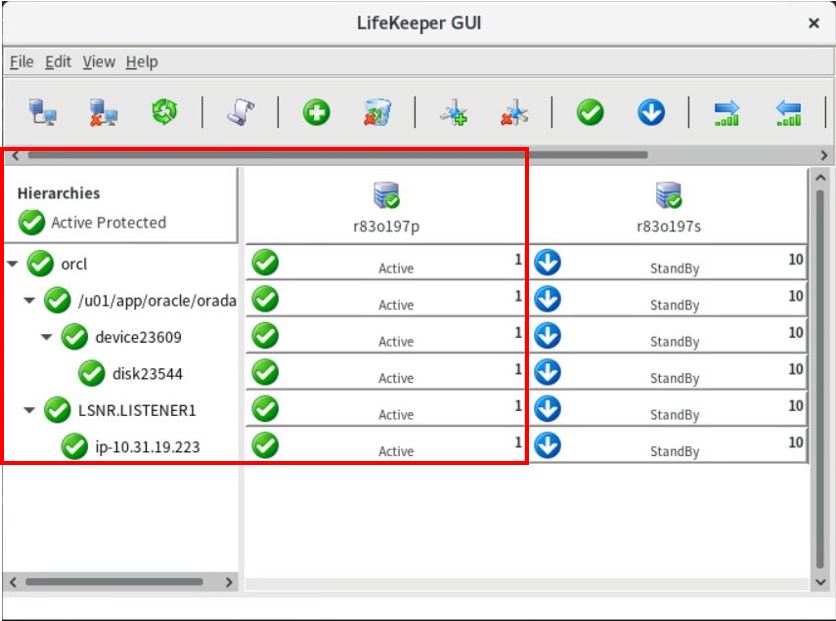Click the Active Protected status icon under Hierarchies
836x621 pixels.
(x=31, y=222)
